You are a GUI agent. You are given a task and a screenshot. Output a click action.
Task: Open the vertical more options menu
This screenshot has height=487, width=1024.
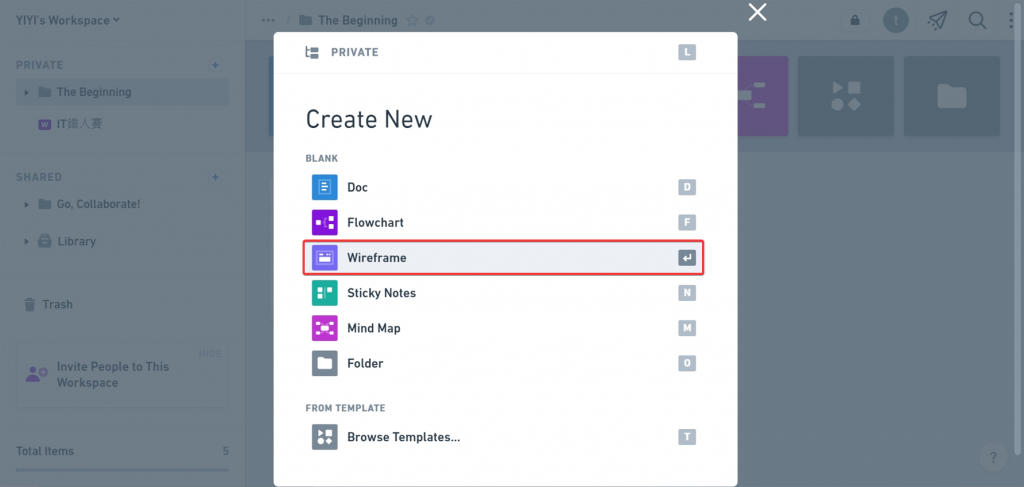pyautogui.click(x=1011, y=20)
